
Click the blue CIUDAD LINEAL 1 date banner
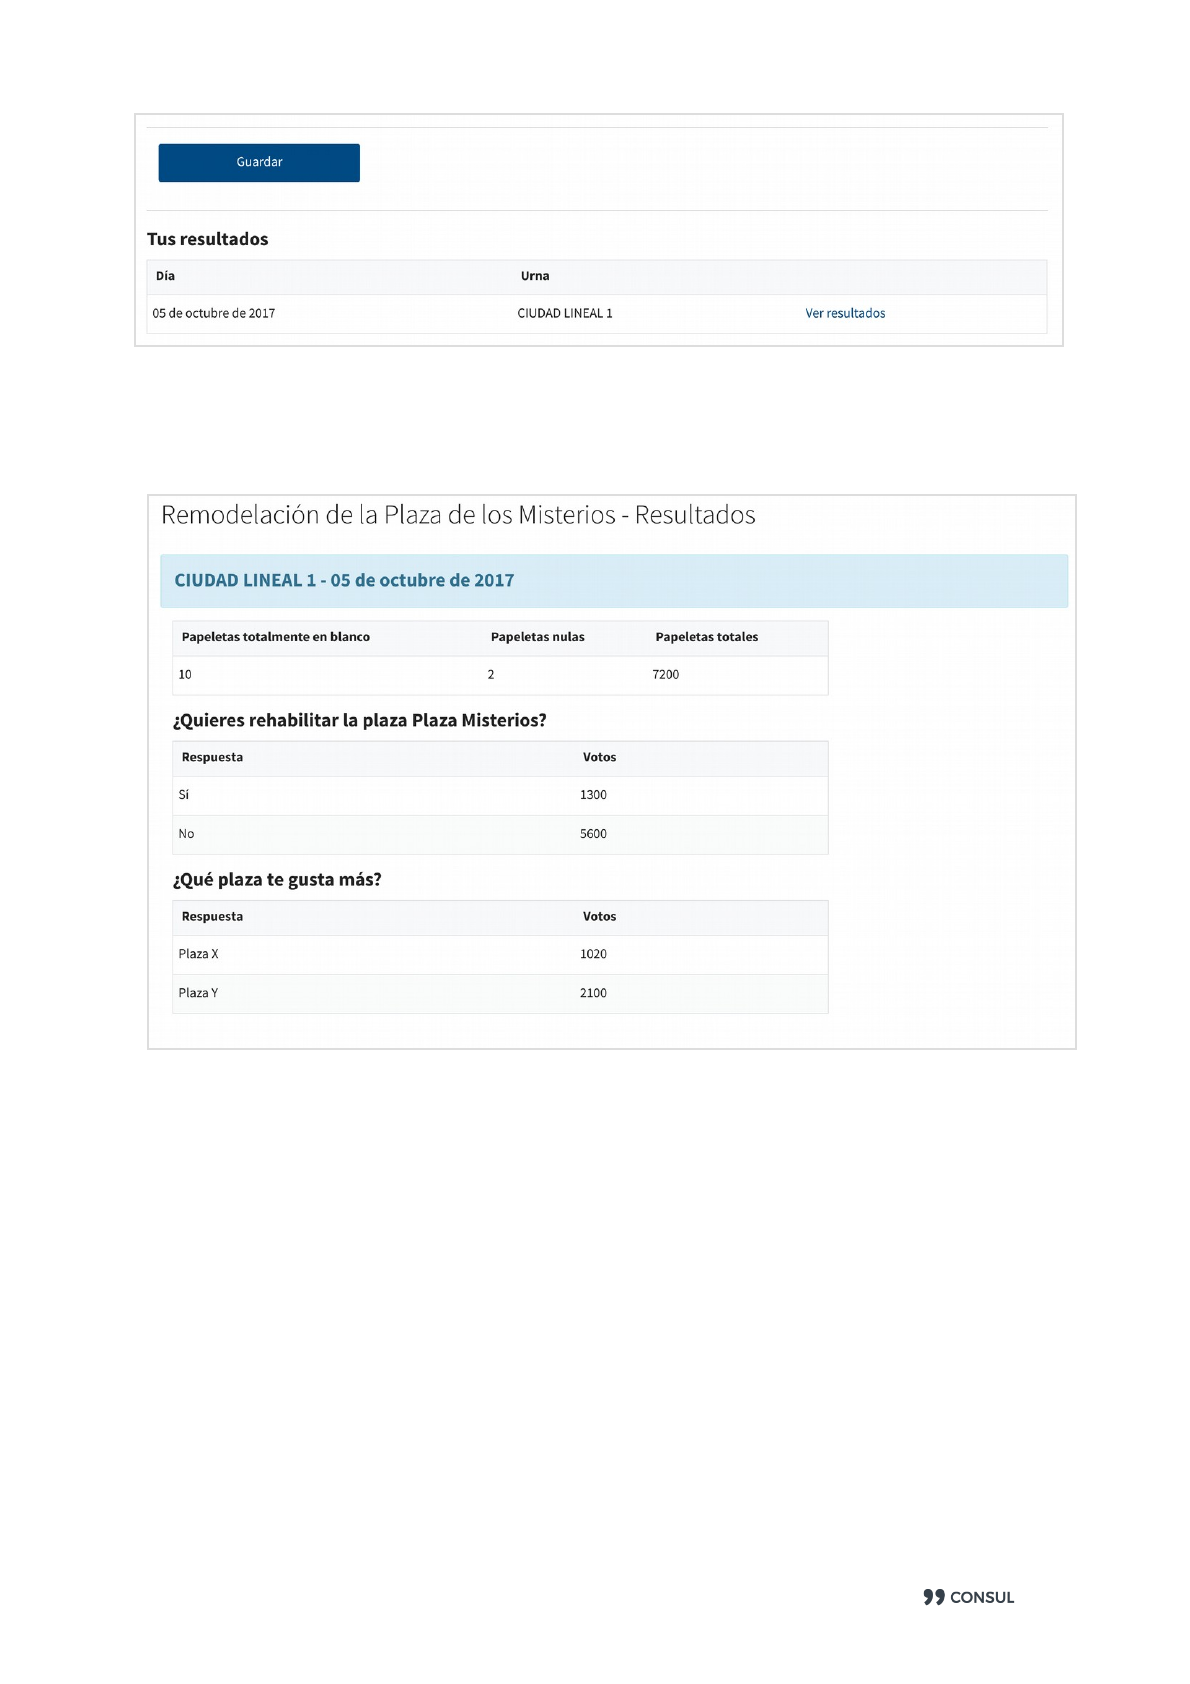pos(613,581)
